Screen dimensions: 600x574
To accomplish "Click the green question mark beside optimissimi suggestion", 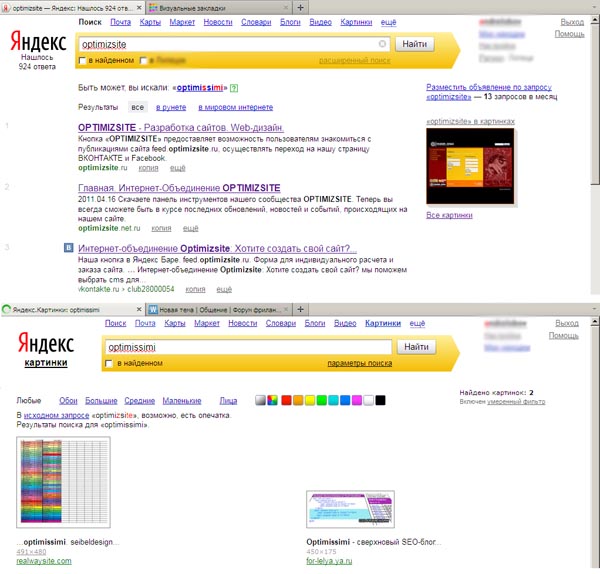I will pyautogui.click(x=234, y=88).
